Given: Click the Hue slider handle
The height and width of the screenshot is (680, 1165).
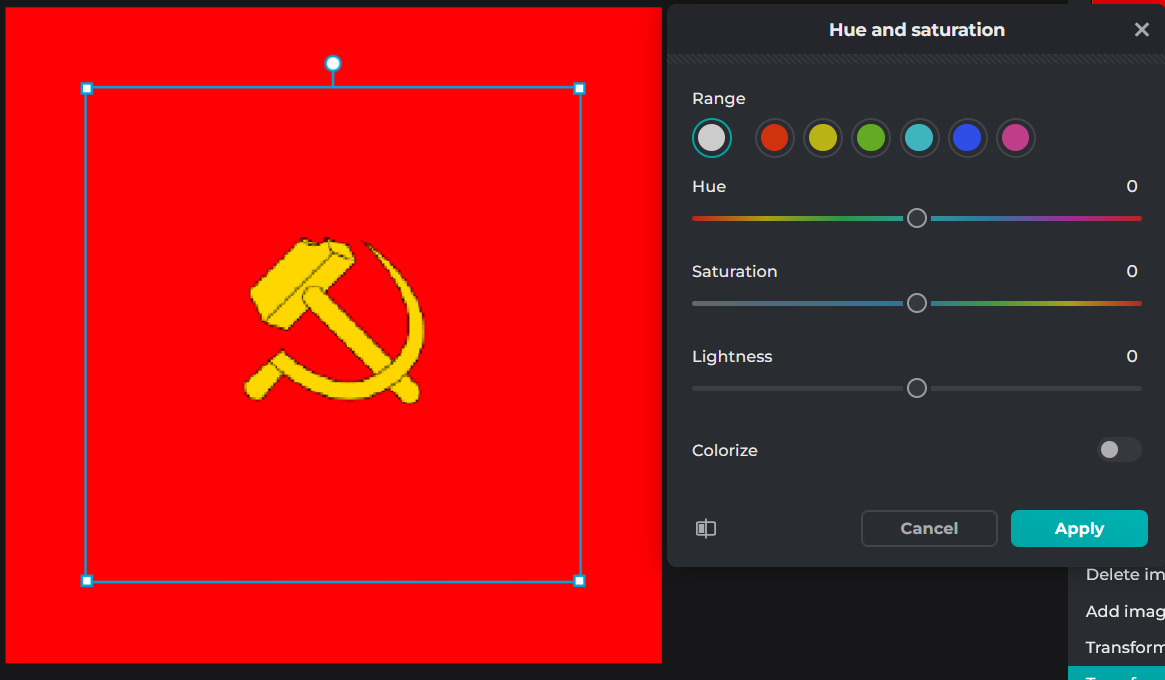Looking at the screenshot, I should click(917, 218).
